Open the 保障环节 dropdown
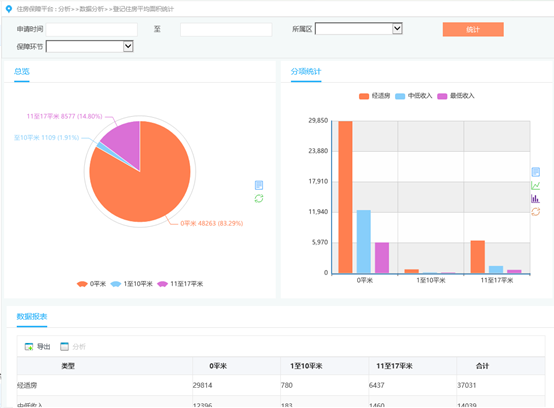Screen dimensions: 554x408 pyautogui.click(x=89, y=46)
